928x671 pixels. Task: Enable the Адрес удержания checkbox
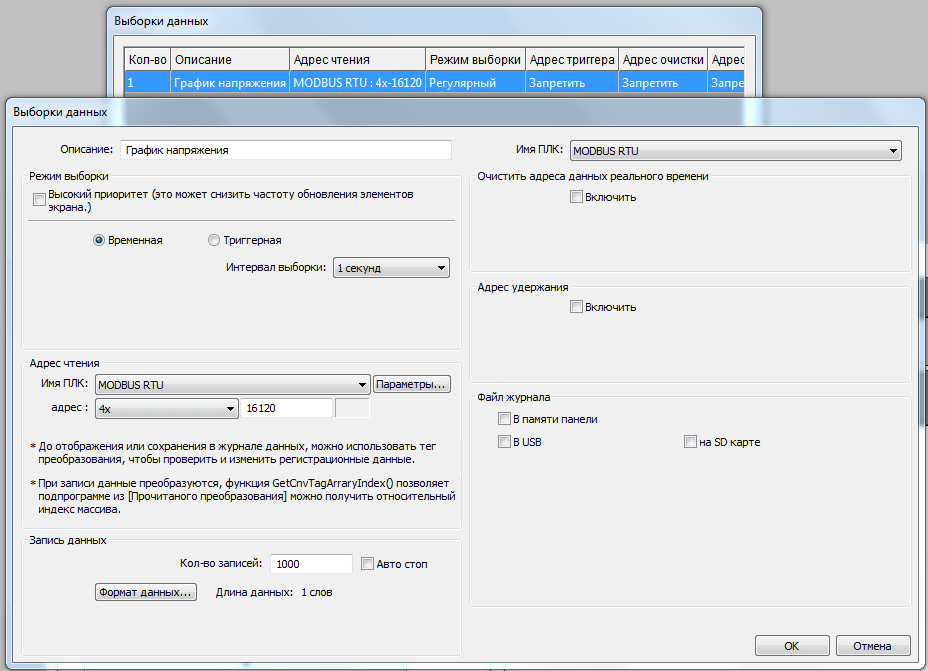coord(576,307)
